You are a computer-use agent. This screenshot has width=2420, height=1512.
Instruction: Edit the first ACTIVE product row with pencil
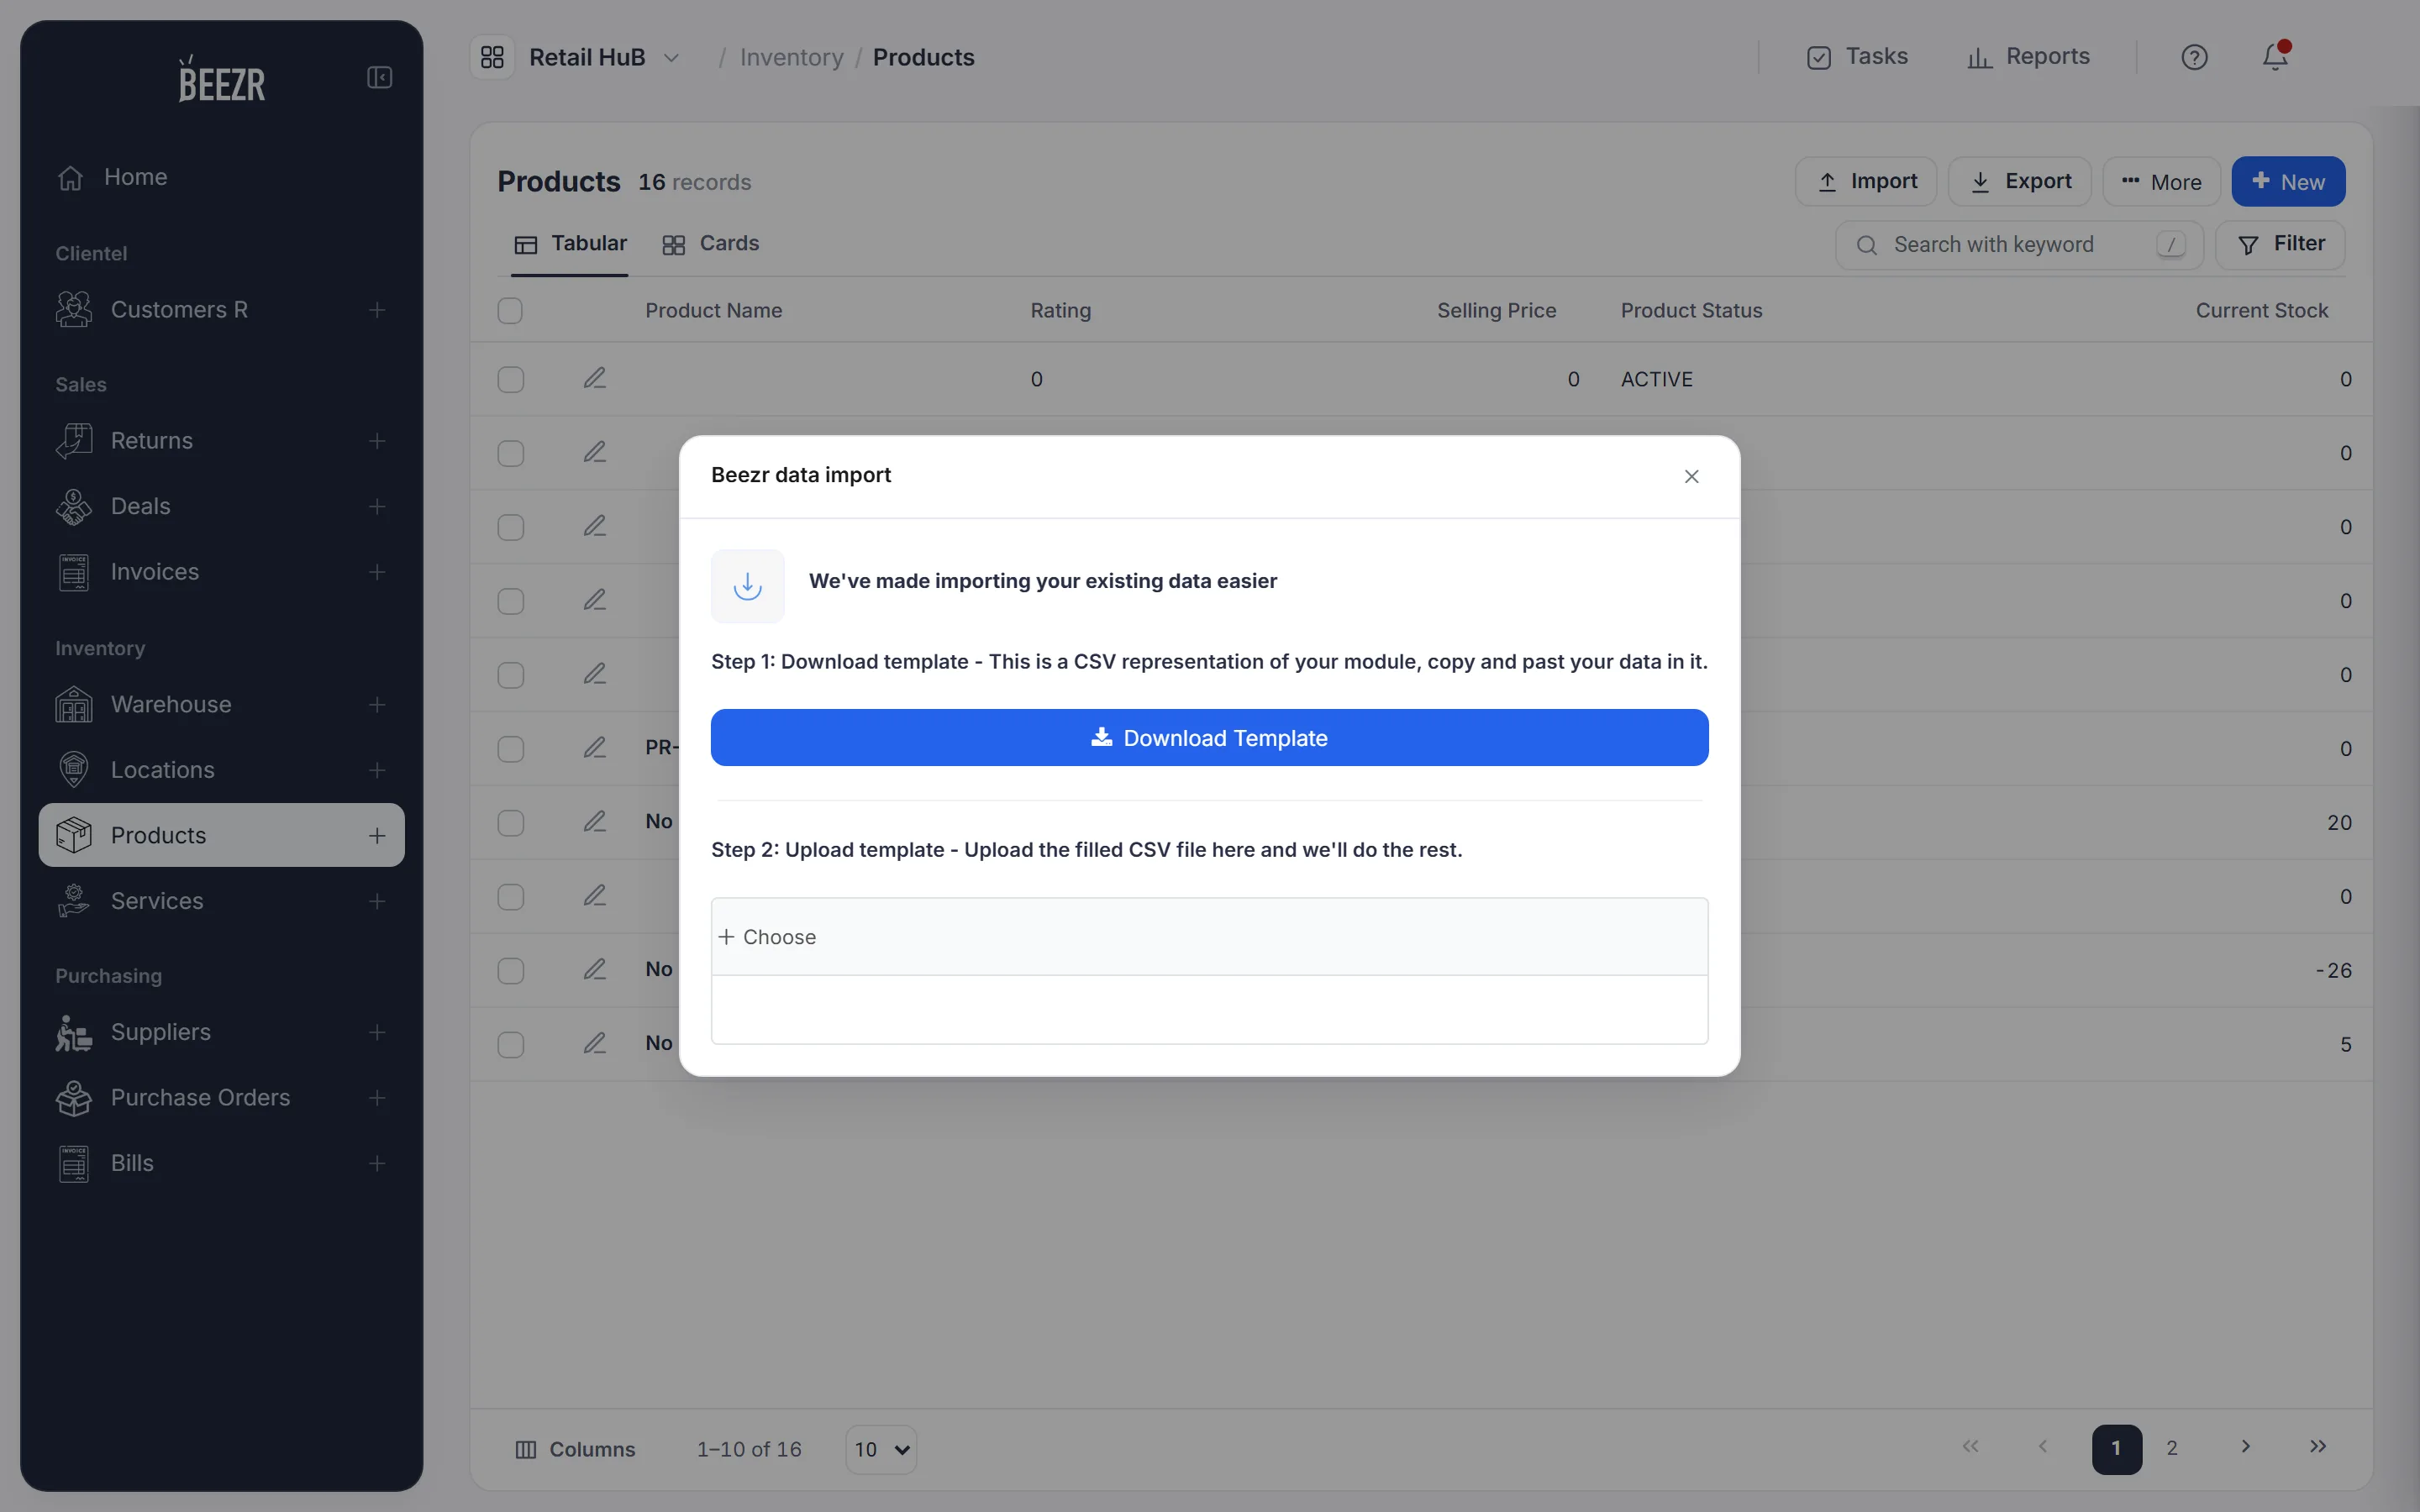click(x=595, y=378)
